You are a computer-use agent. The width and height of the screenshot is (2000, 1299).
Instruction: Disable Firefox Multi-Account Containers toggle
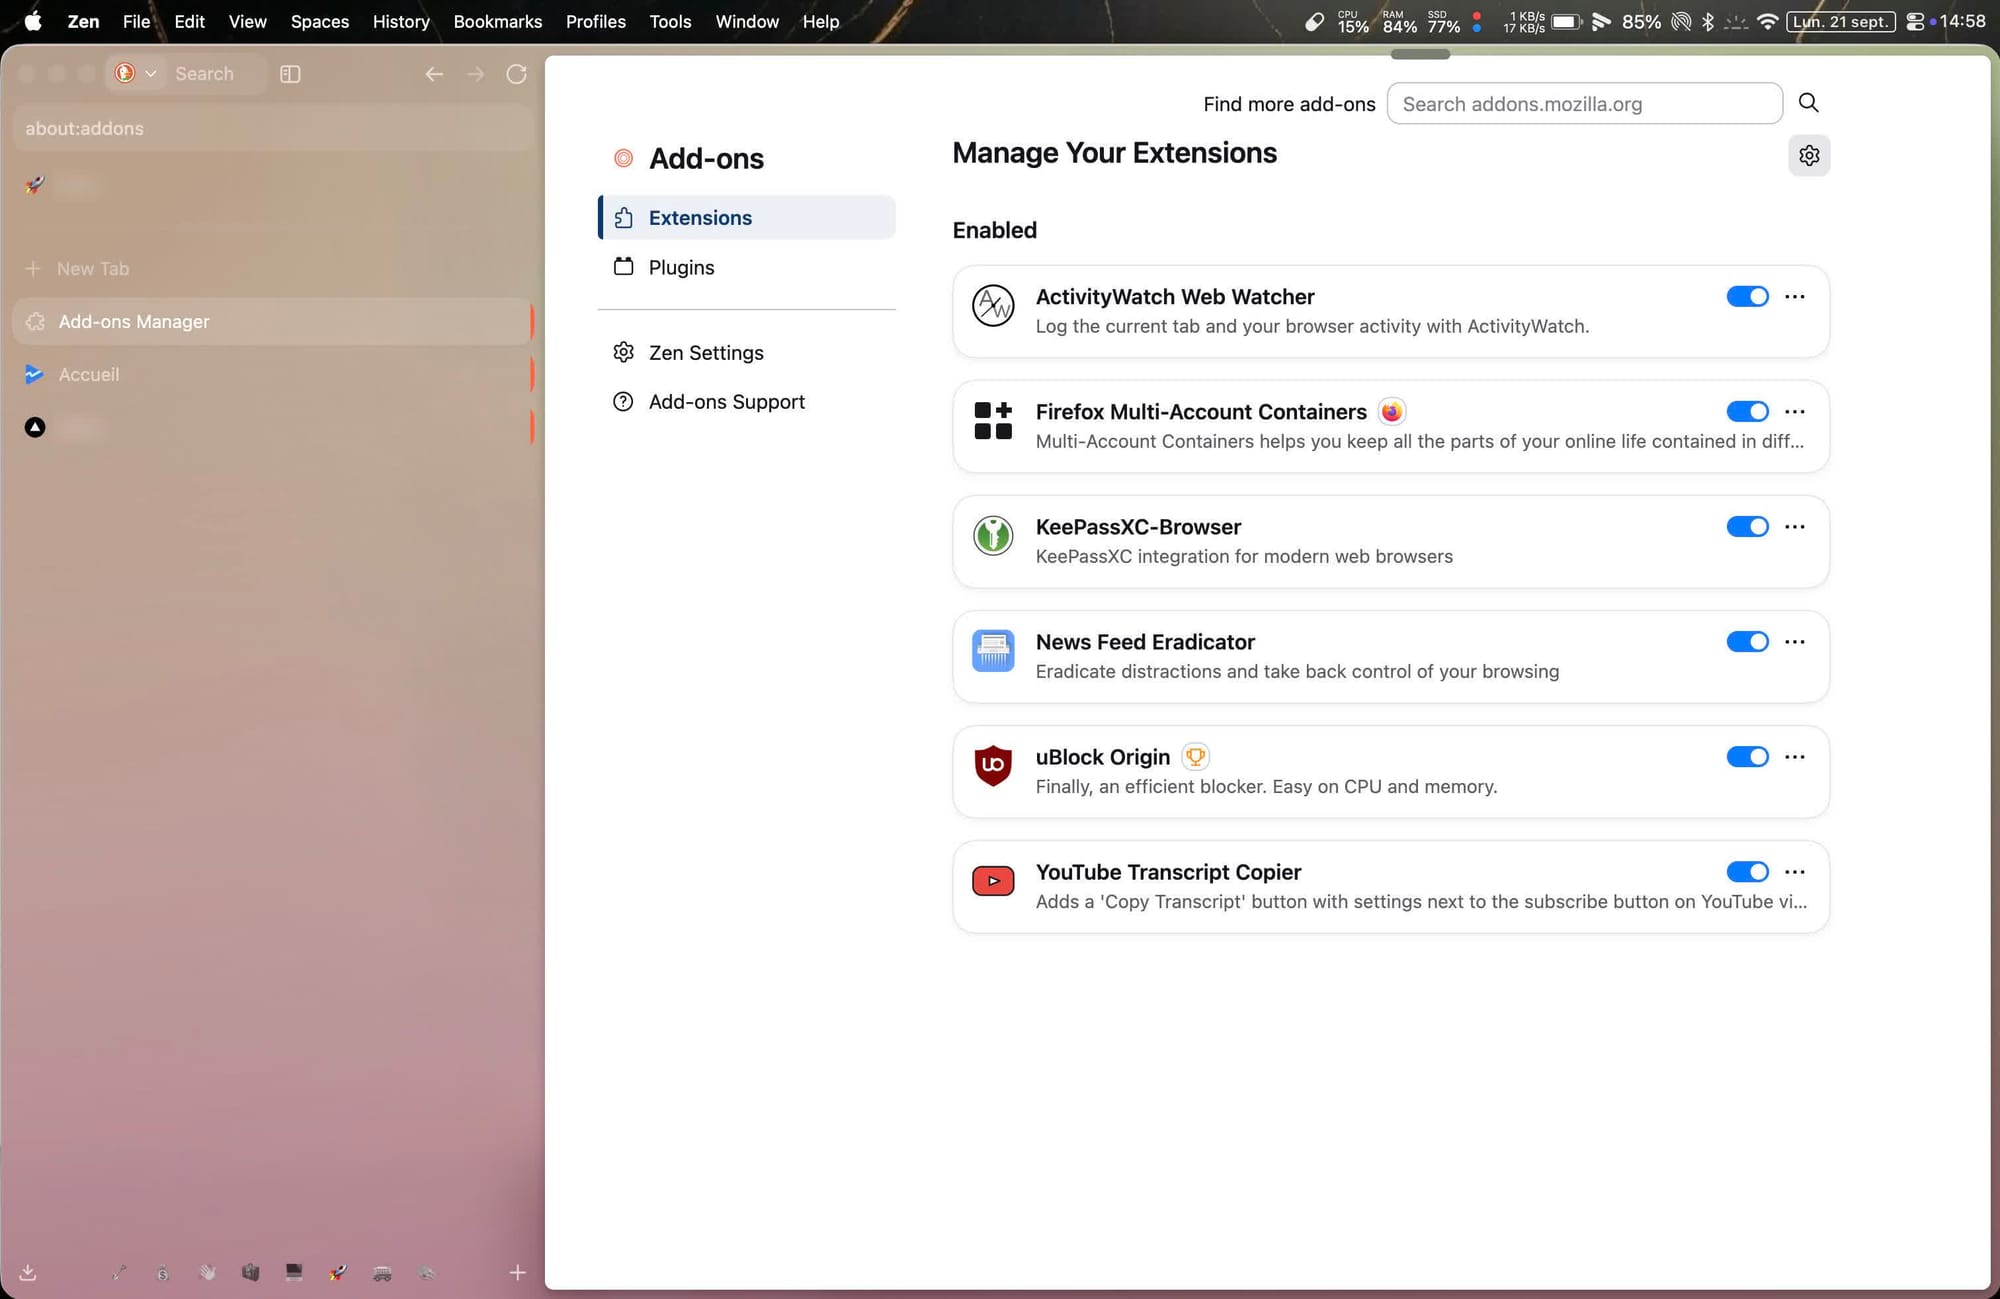[x=1747, y=411]
